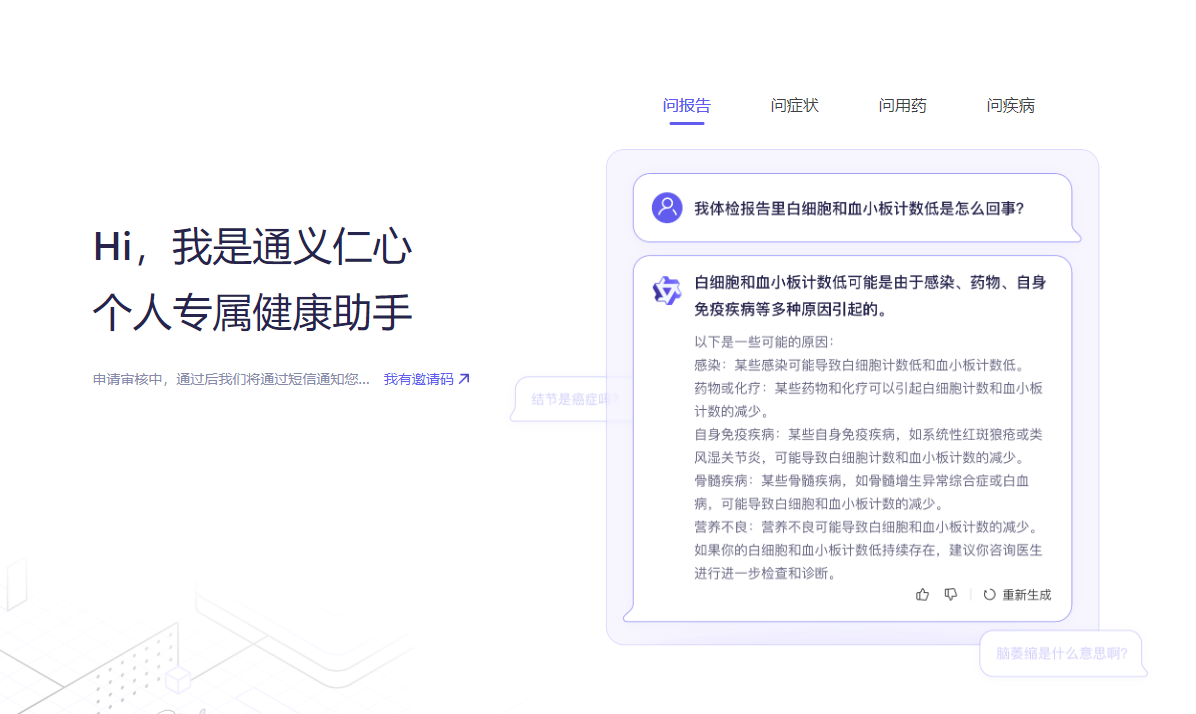Click the thumbs-down icon under the answer

[950, 594]
